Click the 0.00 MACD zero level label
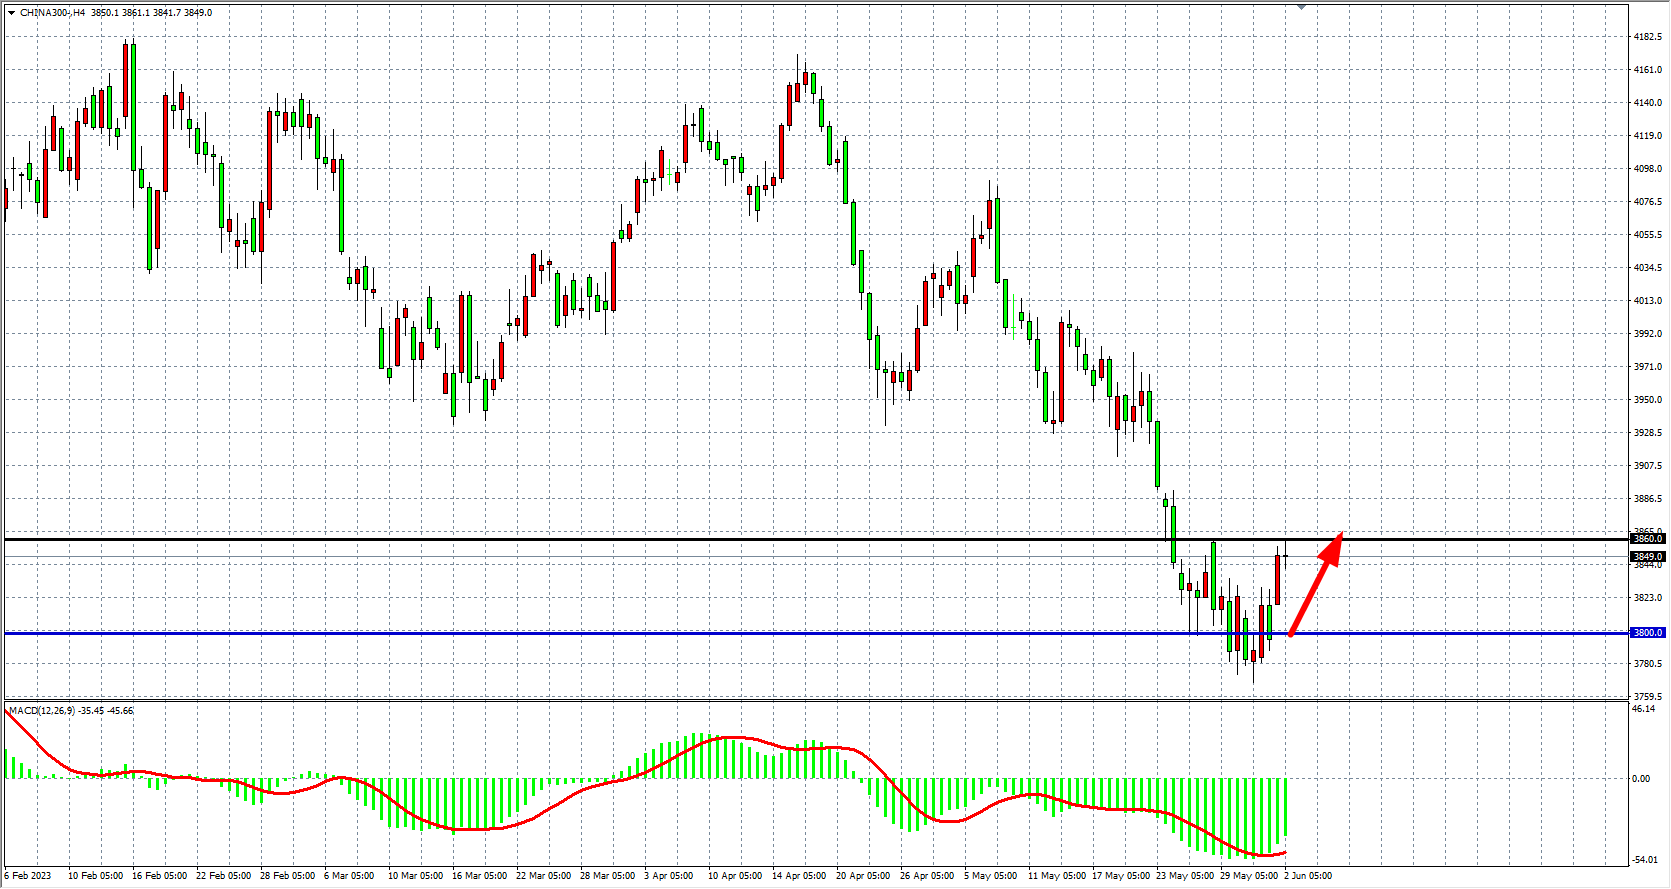1671x889 pixels. pos(1641,779)
